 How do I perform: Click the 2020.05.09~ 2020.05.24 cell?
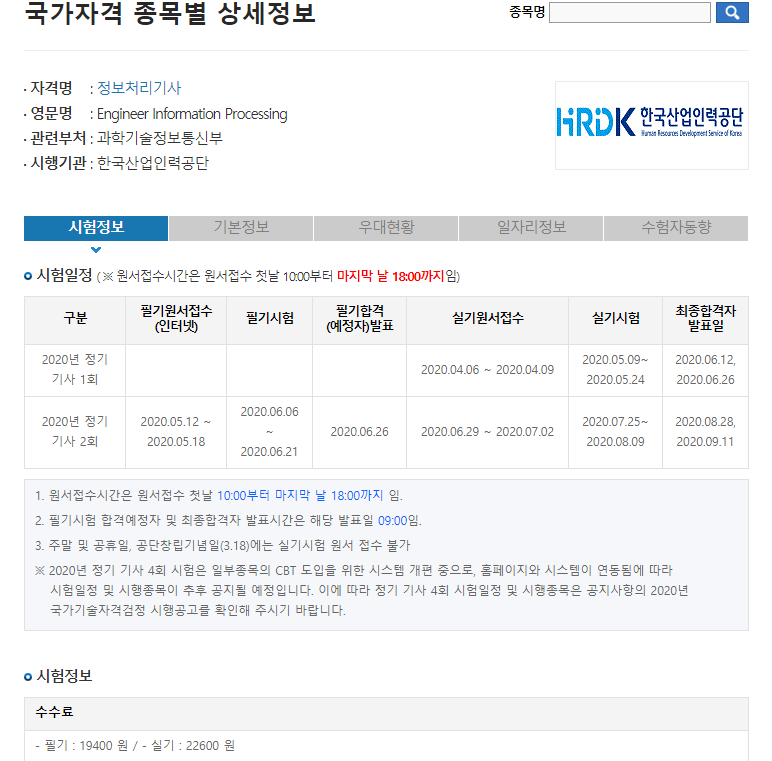tap(615, 370)
